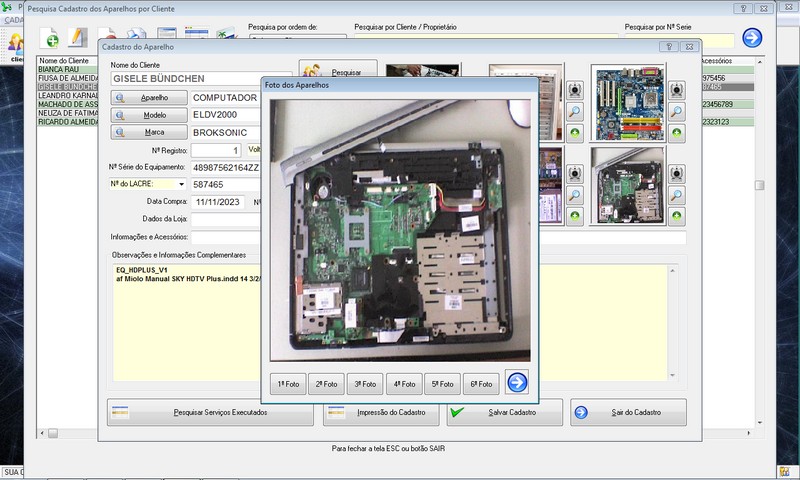
Task: Click the application icon in top-left corner
Action: coord(6,7)
